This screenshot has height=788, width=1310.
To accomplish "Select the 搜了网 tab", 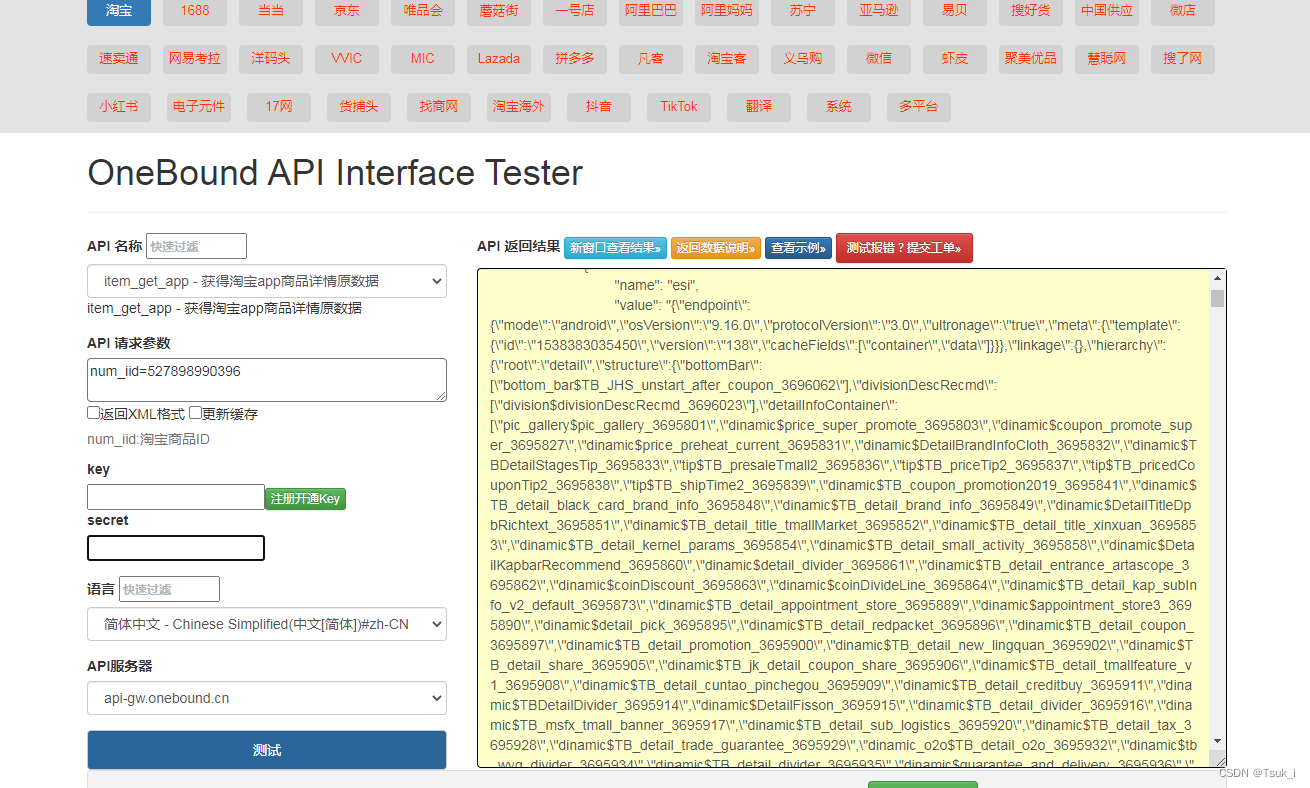I will point(1183,59).
